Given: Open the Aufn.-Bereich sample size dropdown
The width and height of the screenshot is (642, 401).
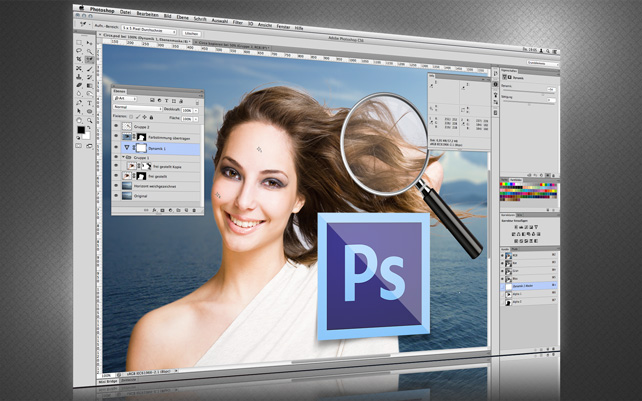Looking at the screenshot, I should tap(149, 30).
